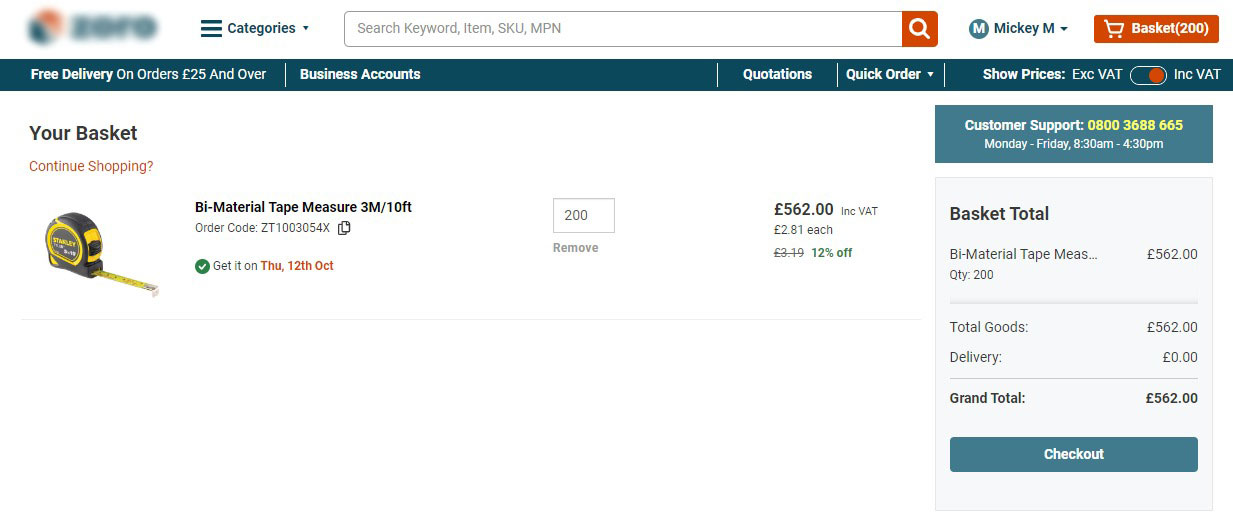The image size is (1233, 527).
Task: Click the Checkout button
Action: (x=1073, y=454)
